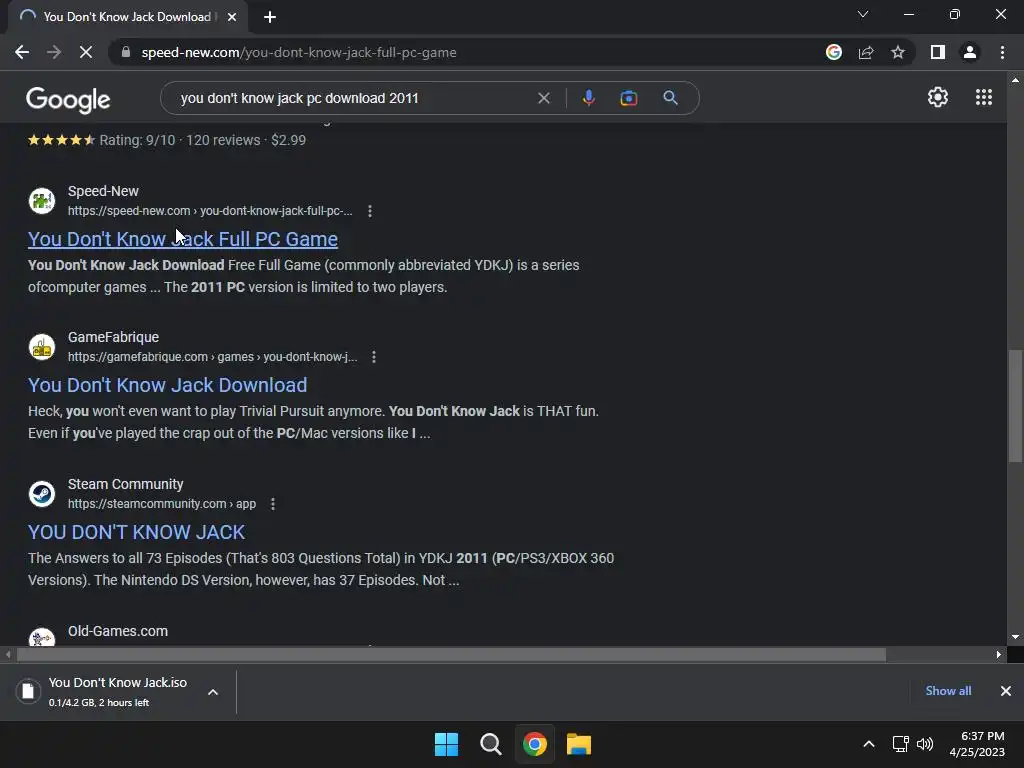Open network status in tray
This screenshot has height=768, width=1024.
pyautogui.click(x=901, y=744)
